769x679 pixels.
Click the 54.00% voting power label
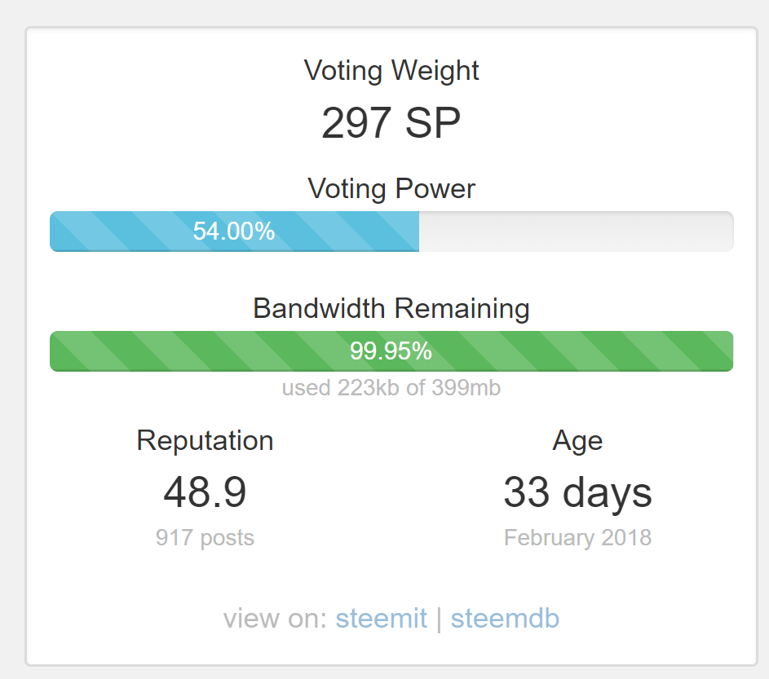234,232
